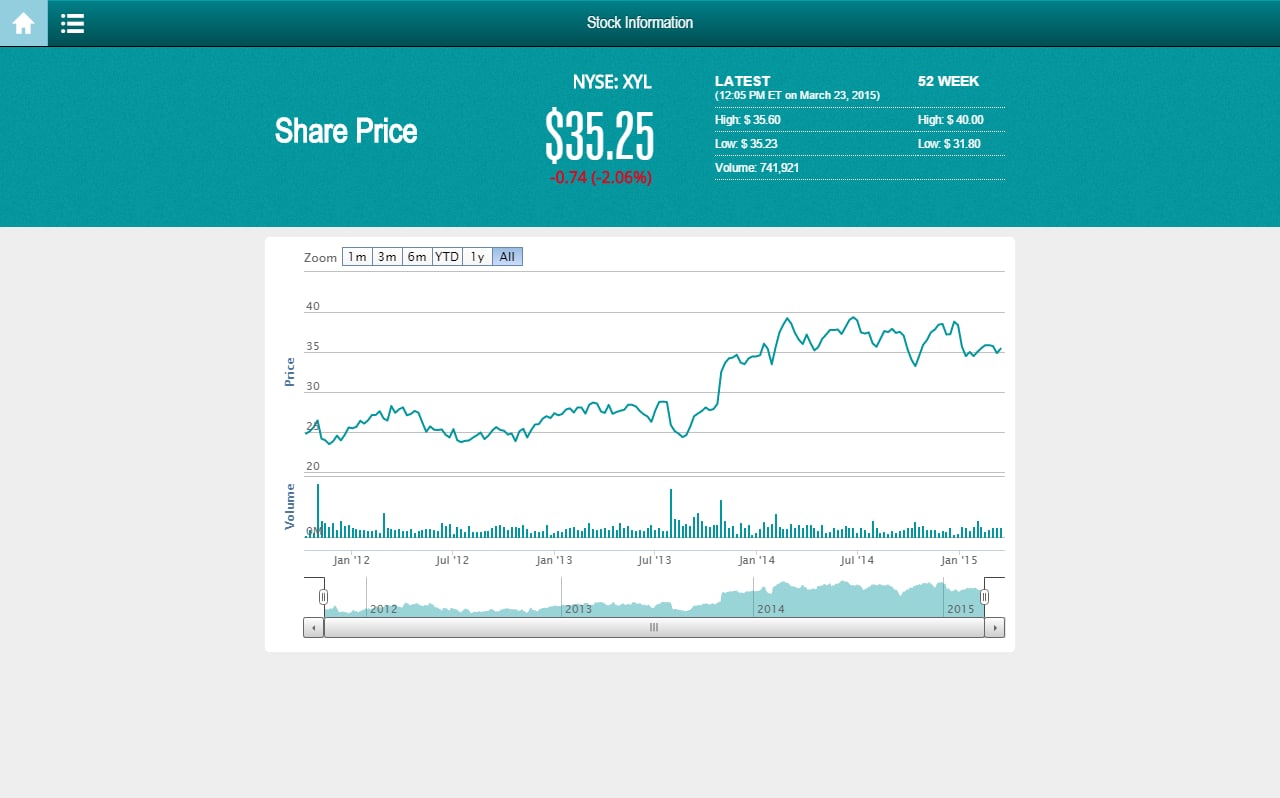The height and width of the screenshot is (798, 1280).
Task: Click the 30 price axis label
Action: [x=313, y=386]
